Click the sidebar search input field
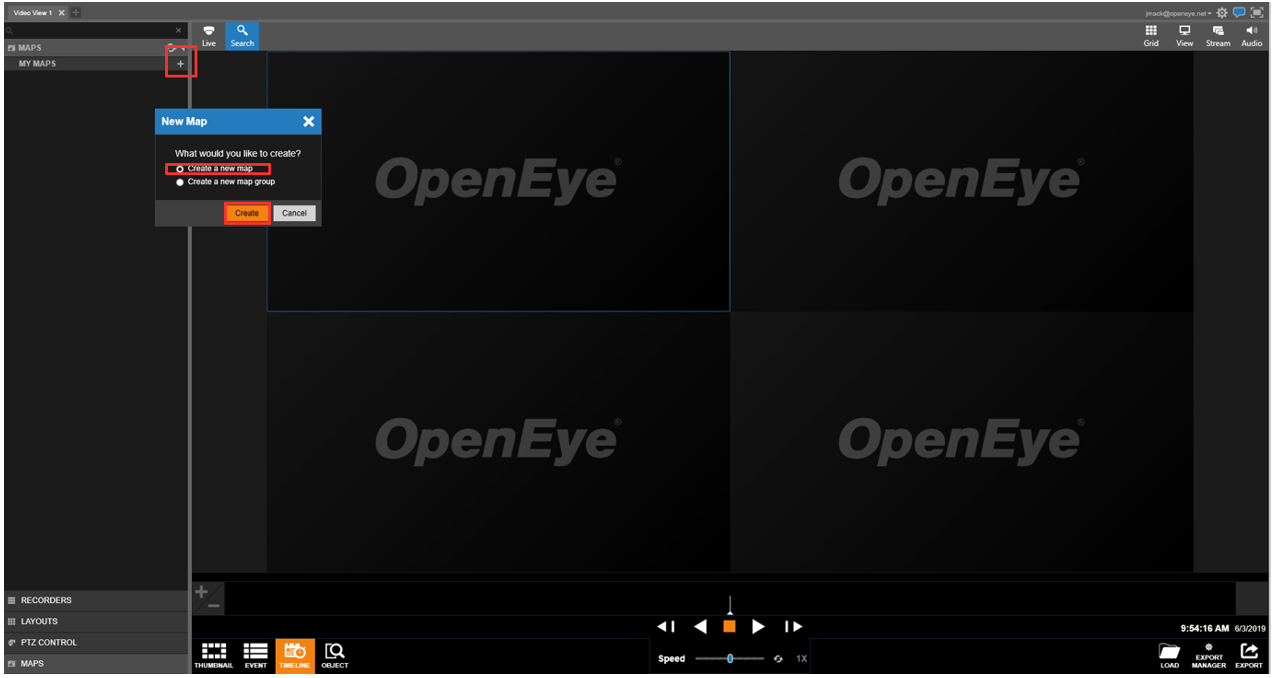The height and width of the screenshot is (678, 1272). pyautogui.click(x=90, y=32)
